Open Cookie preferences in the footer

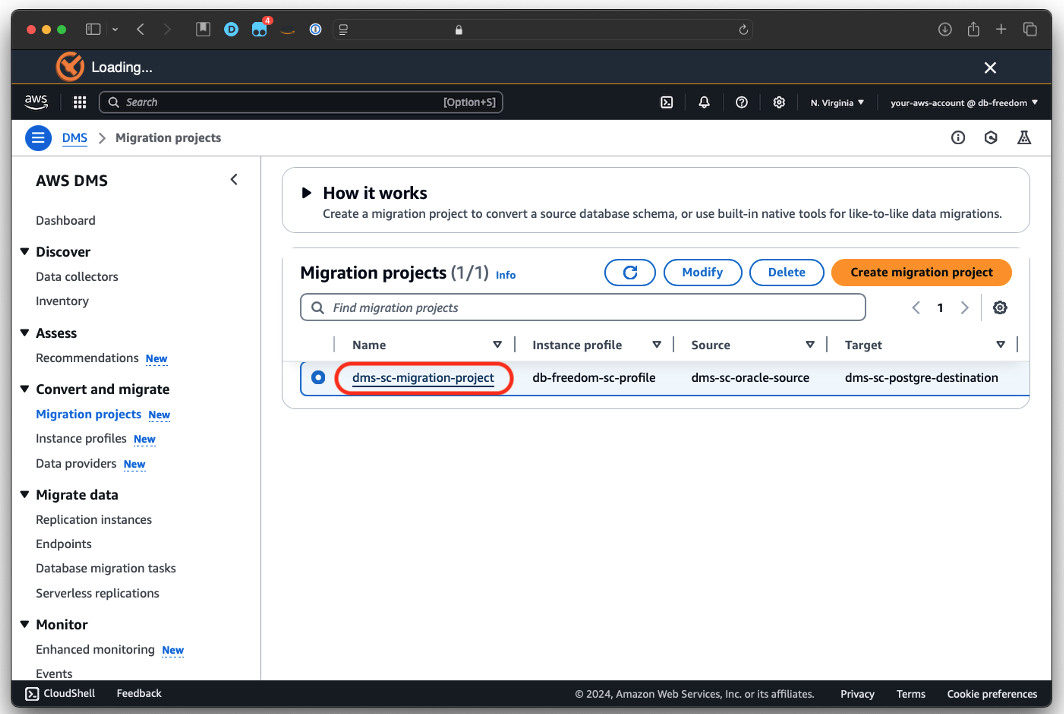991,694
